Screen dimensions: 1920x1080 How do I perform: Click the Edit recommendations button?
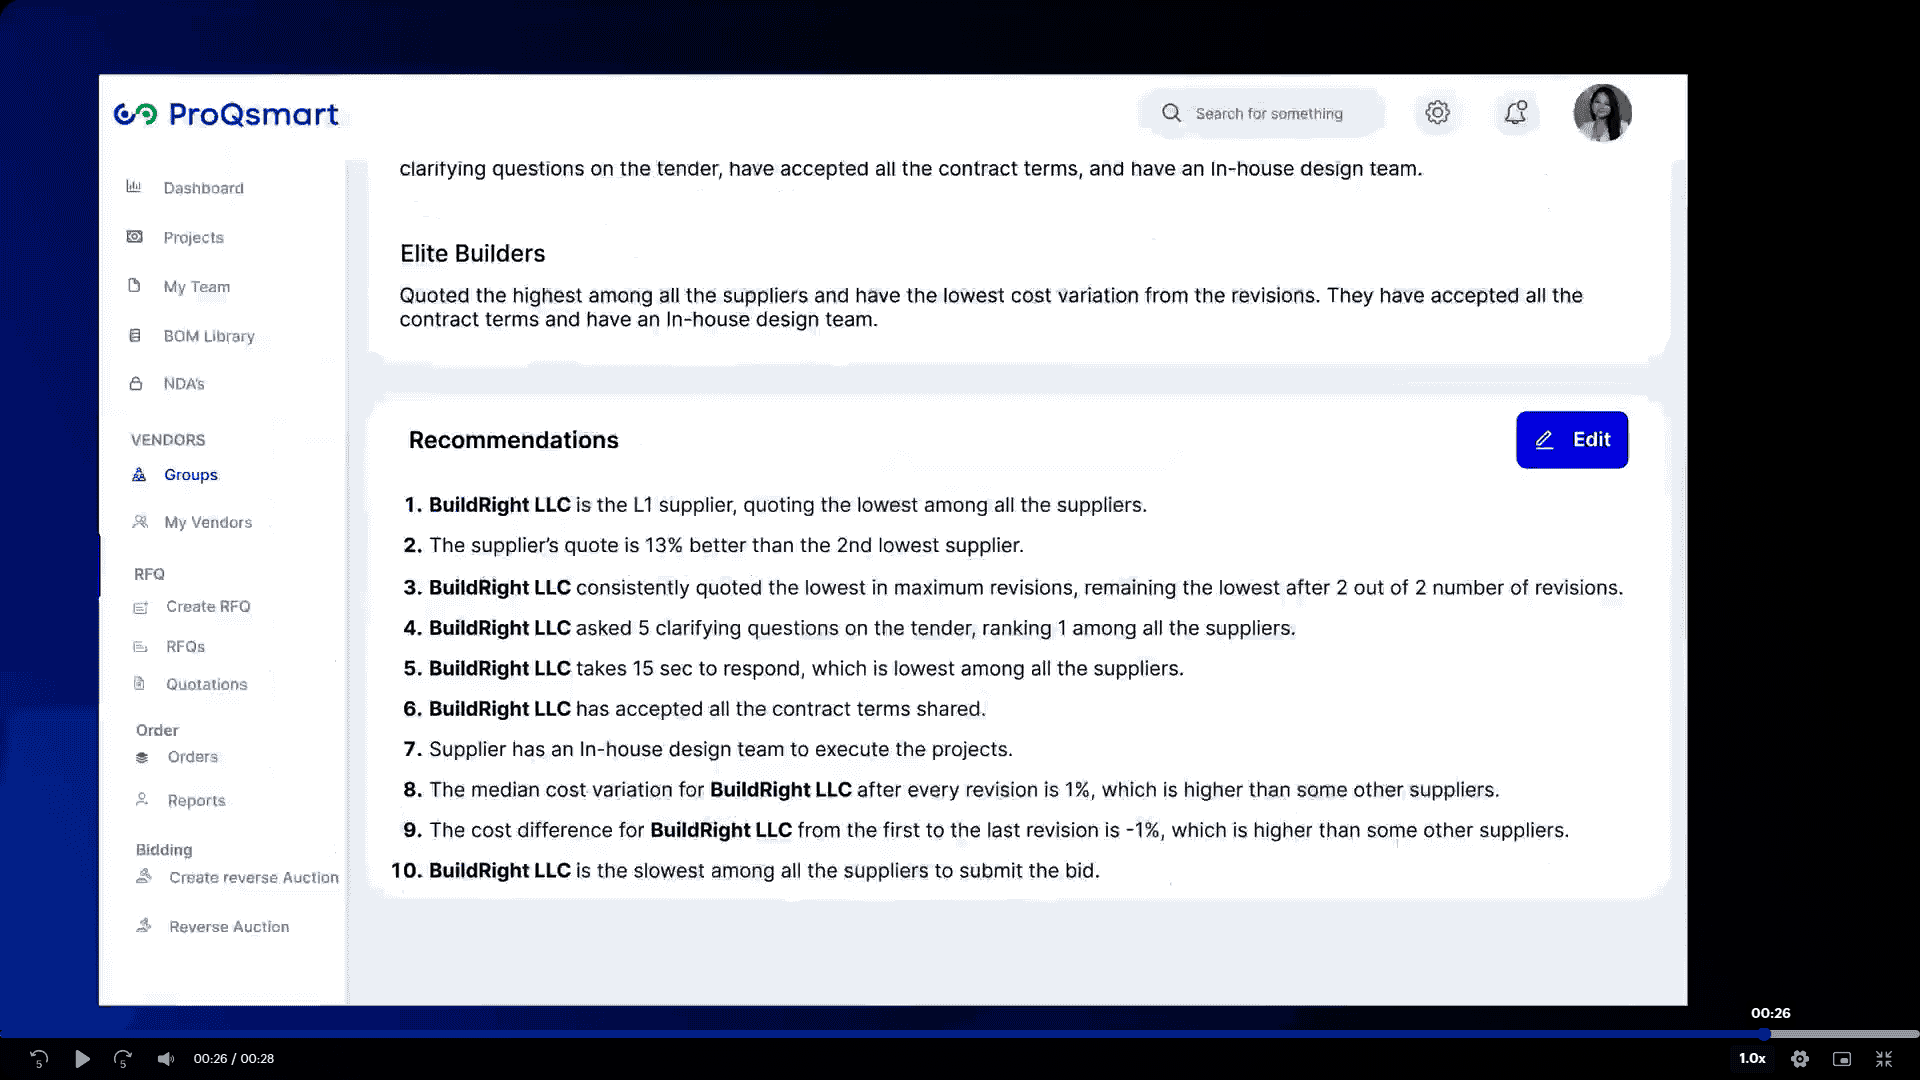(1572, 440)
